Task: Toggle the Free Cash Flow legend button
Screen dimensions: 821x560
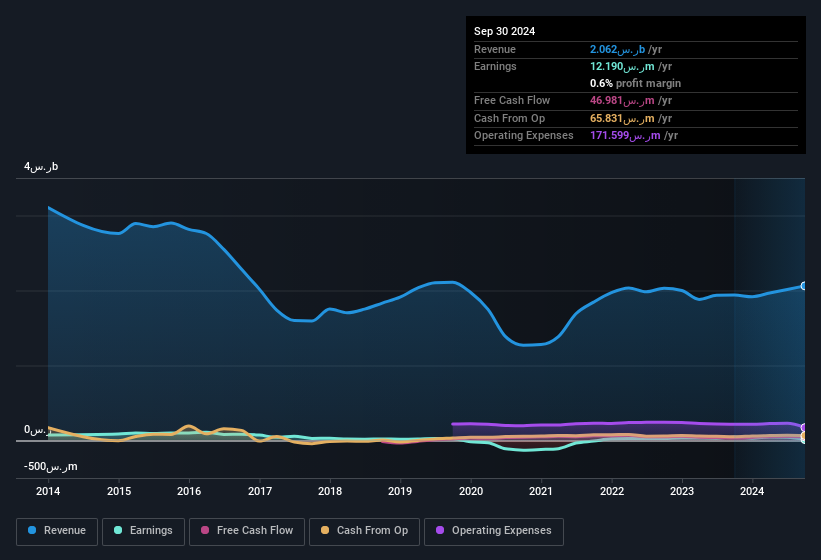Action: [247, 531]
